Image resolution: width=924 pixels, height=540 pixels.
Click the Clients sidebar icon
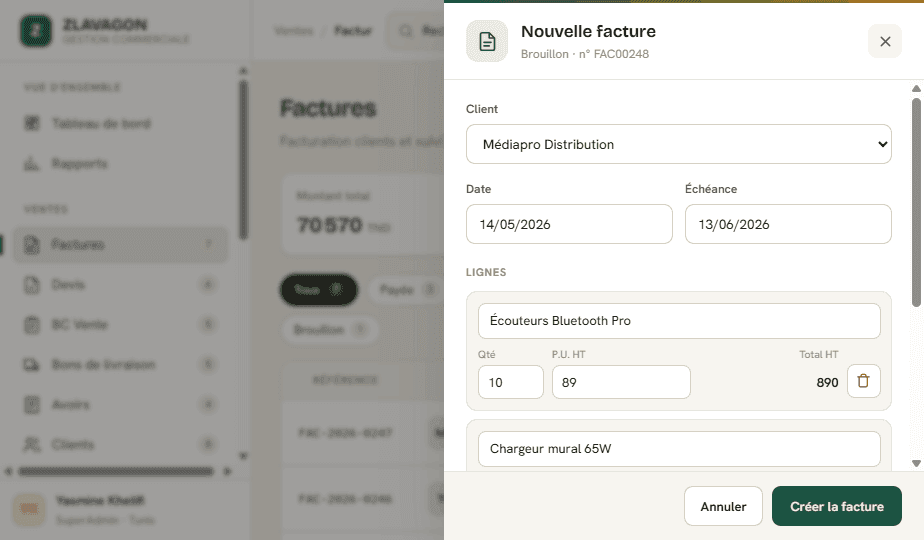tap(32, 444)
